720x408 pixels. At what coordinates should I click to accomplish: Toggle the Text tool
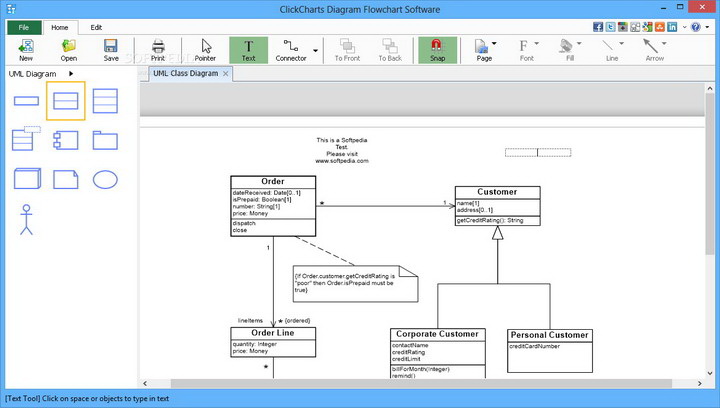click(x=248, y=50)
